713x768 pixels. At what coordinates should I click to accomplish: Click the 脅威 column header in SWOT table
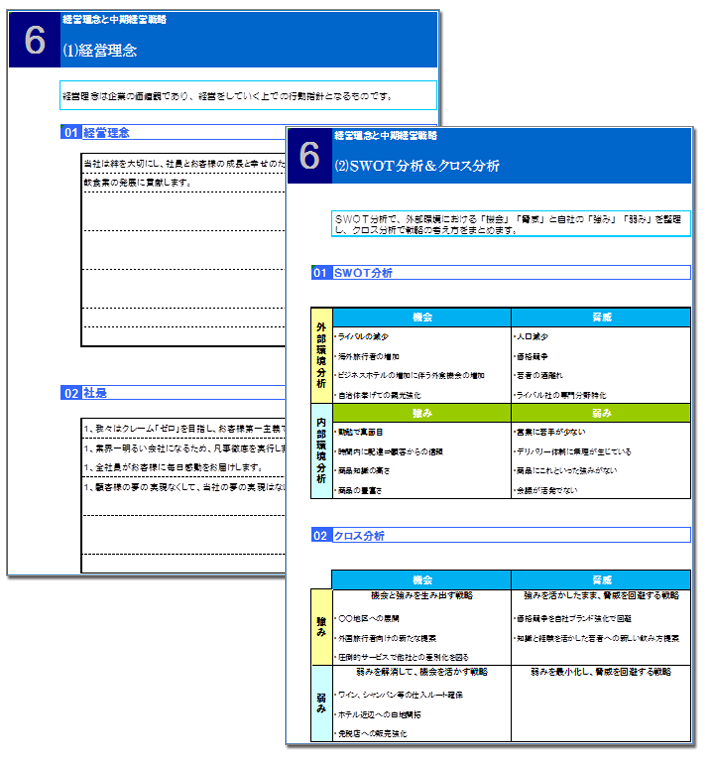[x=601, y=317]
